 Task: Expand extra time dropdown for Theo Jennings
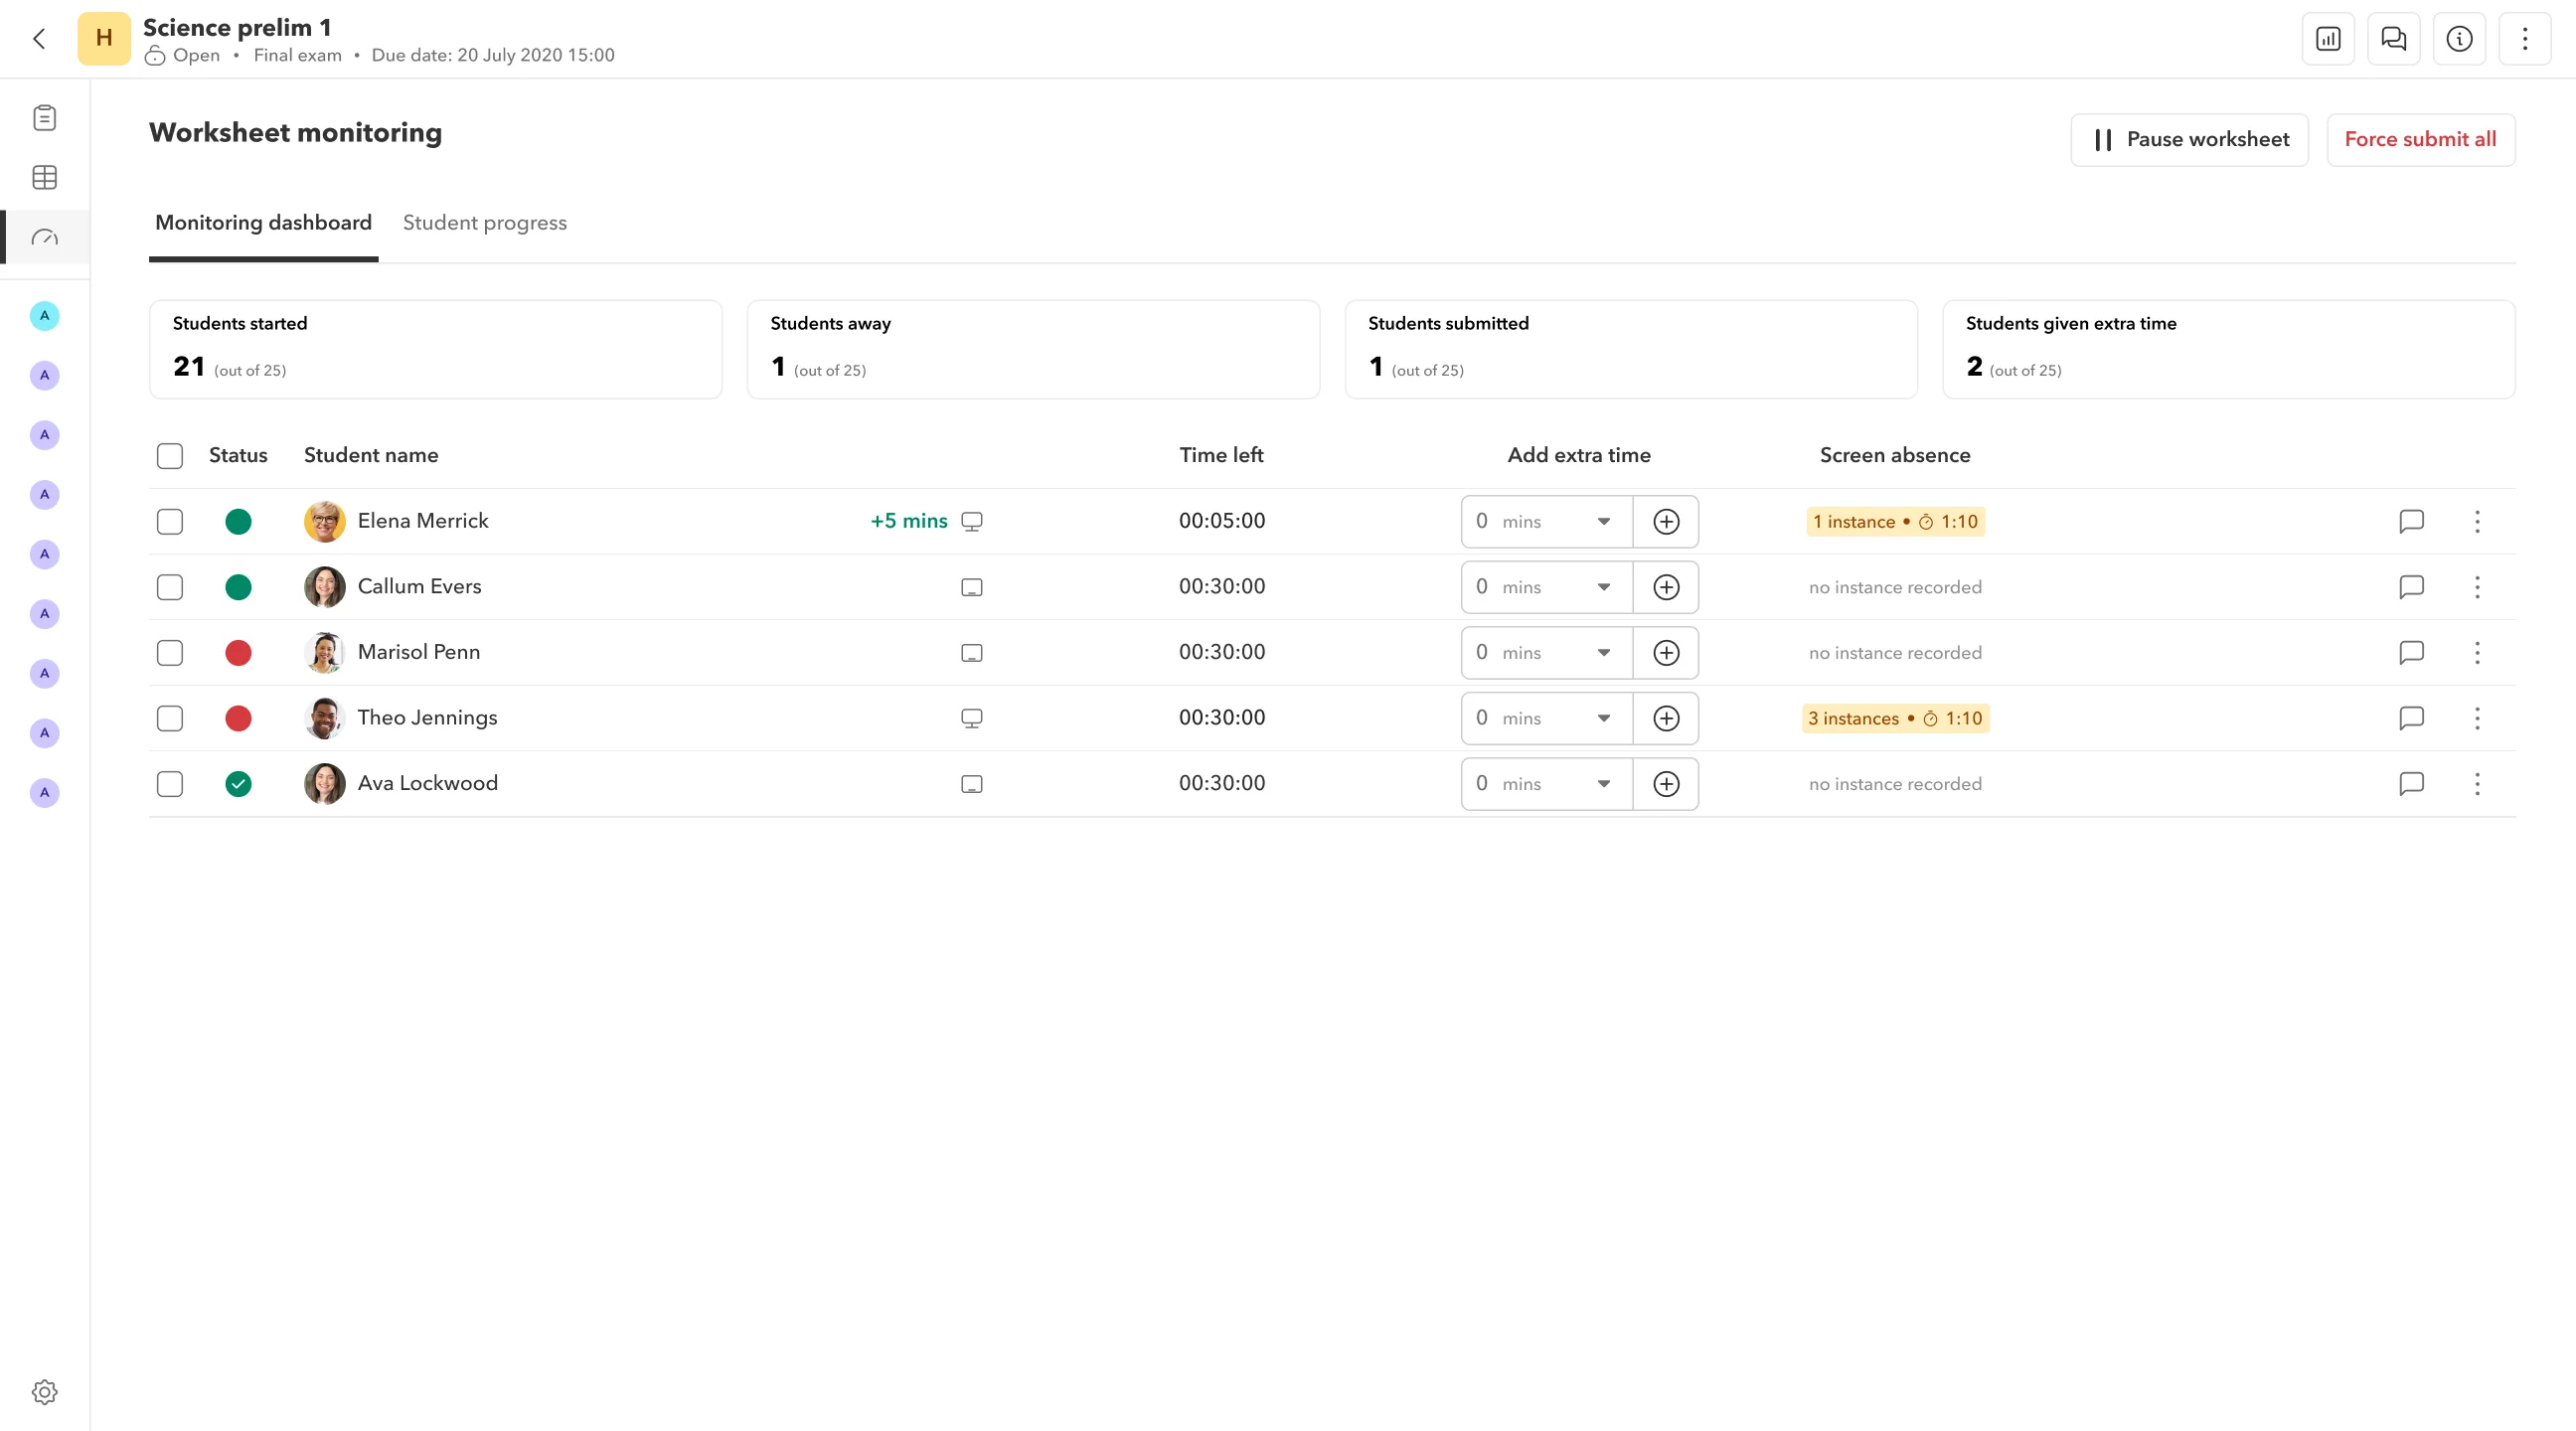[x=1603, y=718]
